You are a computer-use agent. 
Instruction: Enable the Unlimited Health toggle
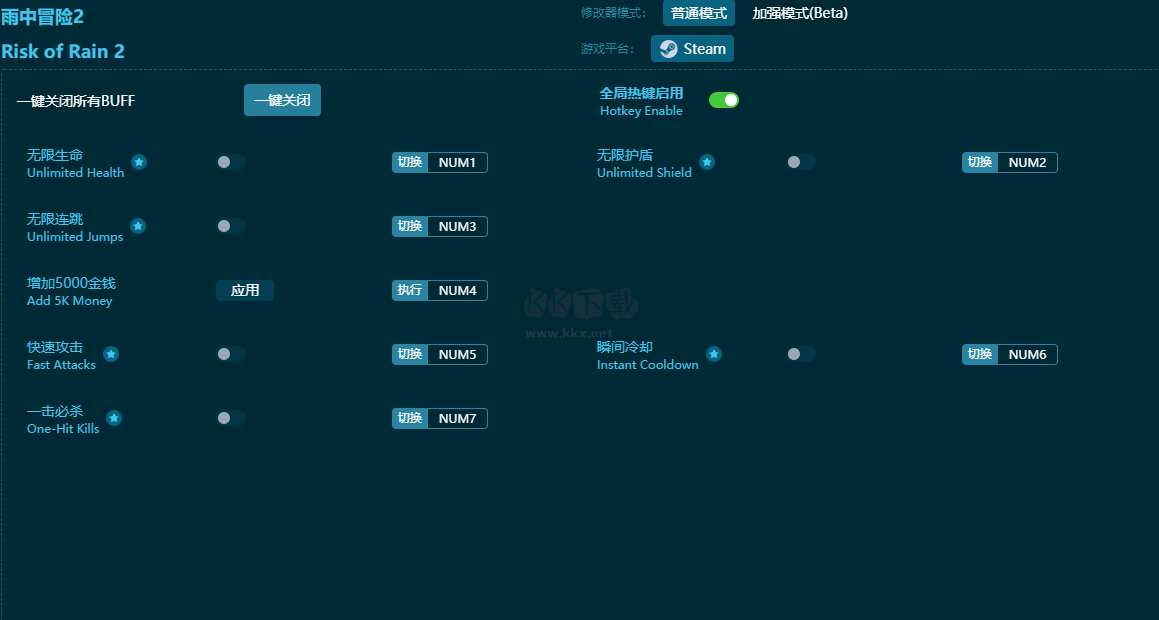pos(231,162)
